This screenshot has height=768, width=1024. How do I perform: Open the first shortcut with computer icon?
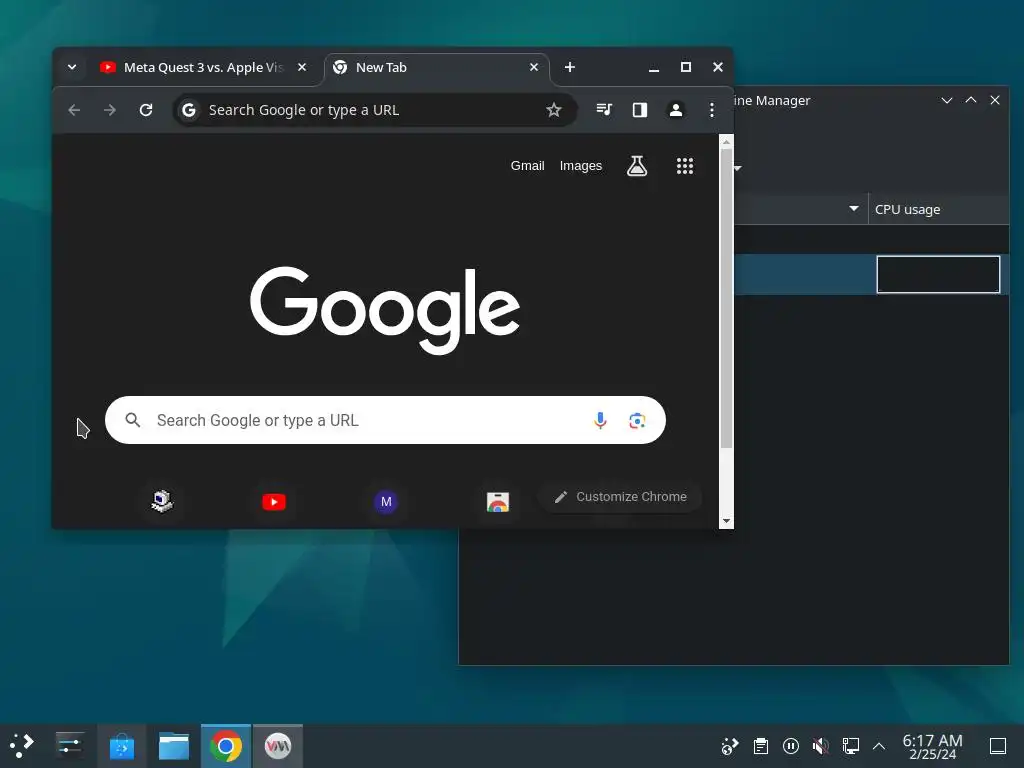[x=161, y=502]
